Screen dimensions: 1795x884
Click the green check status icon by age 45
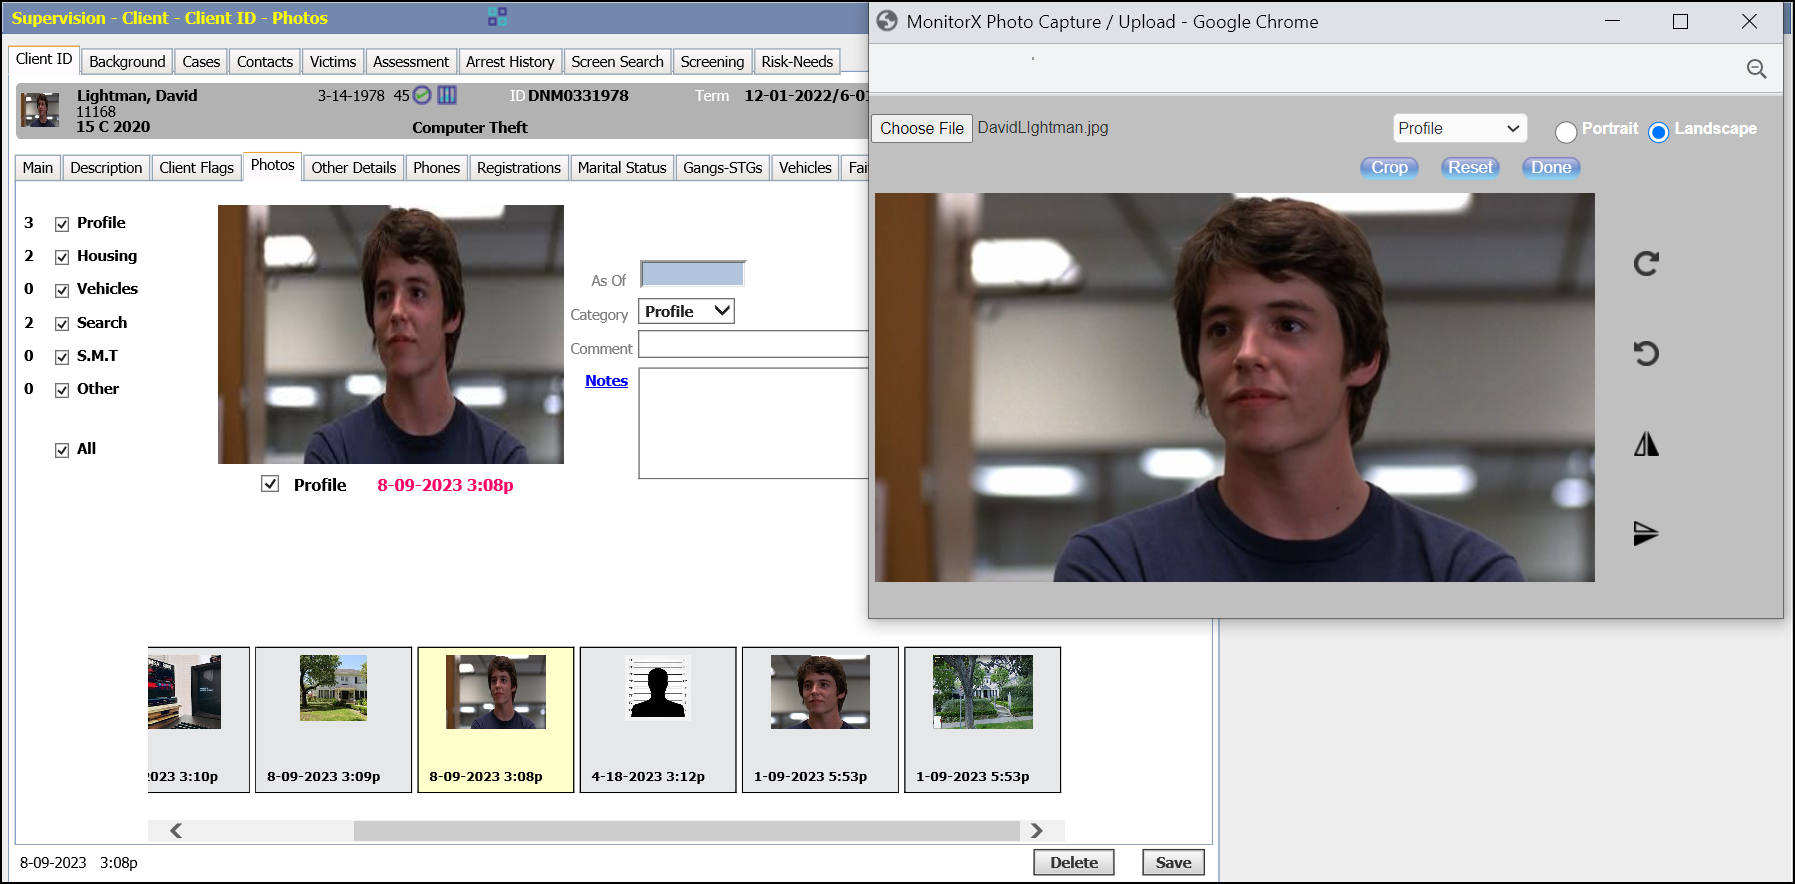coord(422,95)
